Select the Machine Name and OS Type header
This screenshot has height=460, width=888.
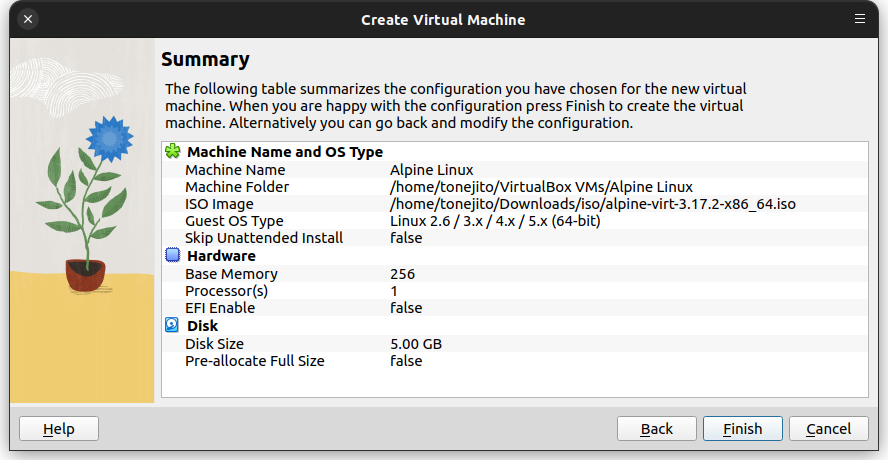point(285,152)
